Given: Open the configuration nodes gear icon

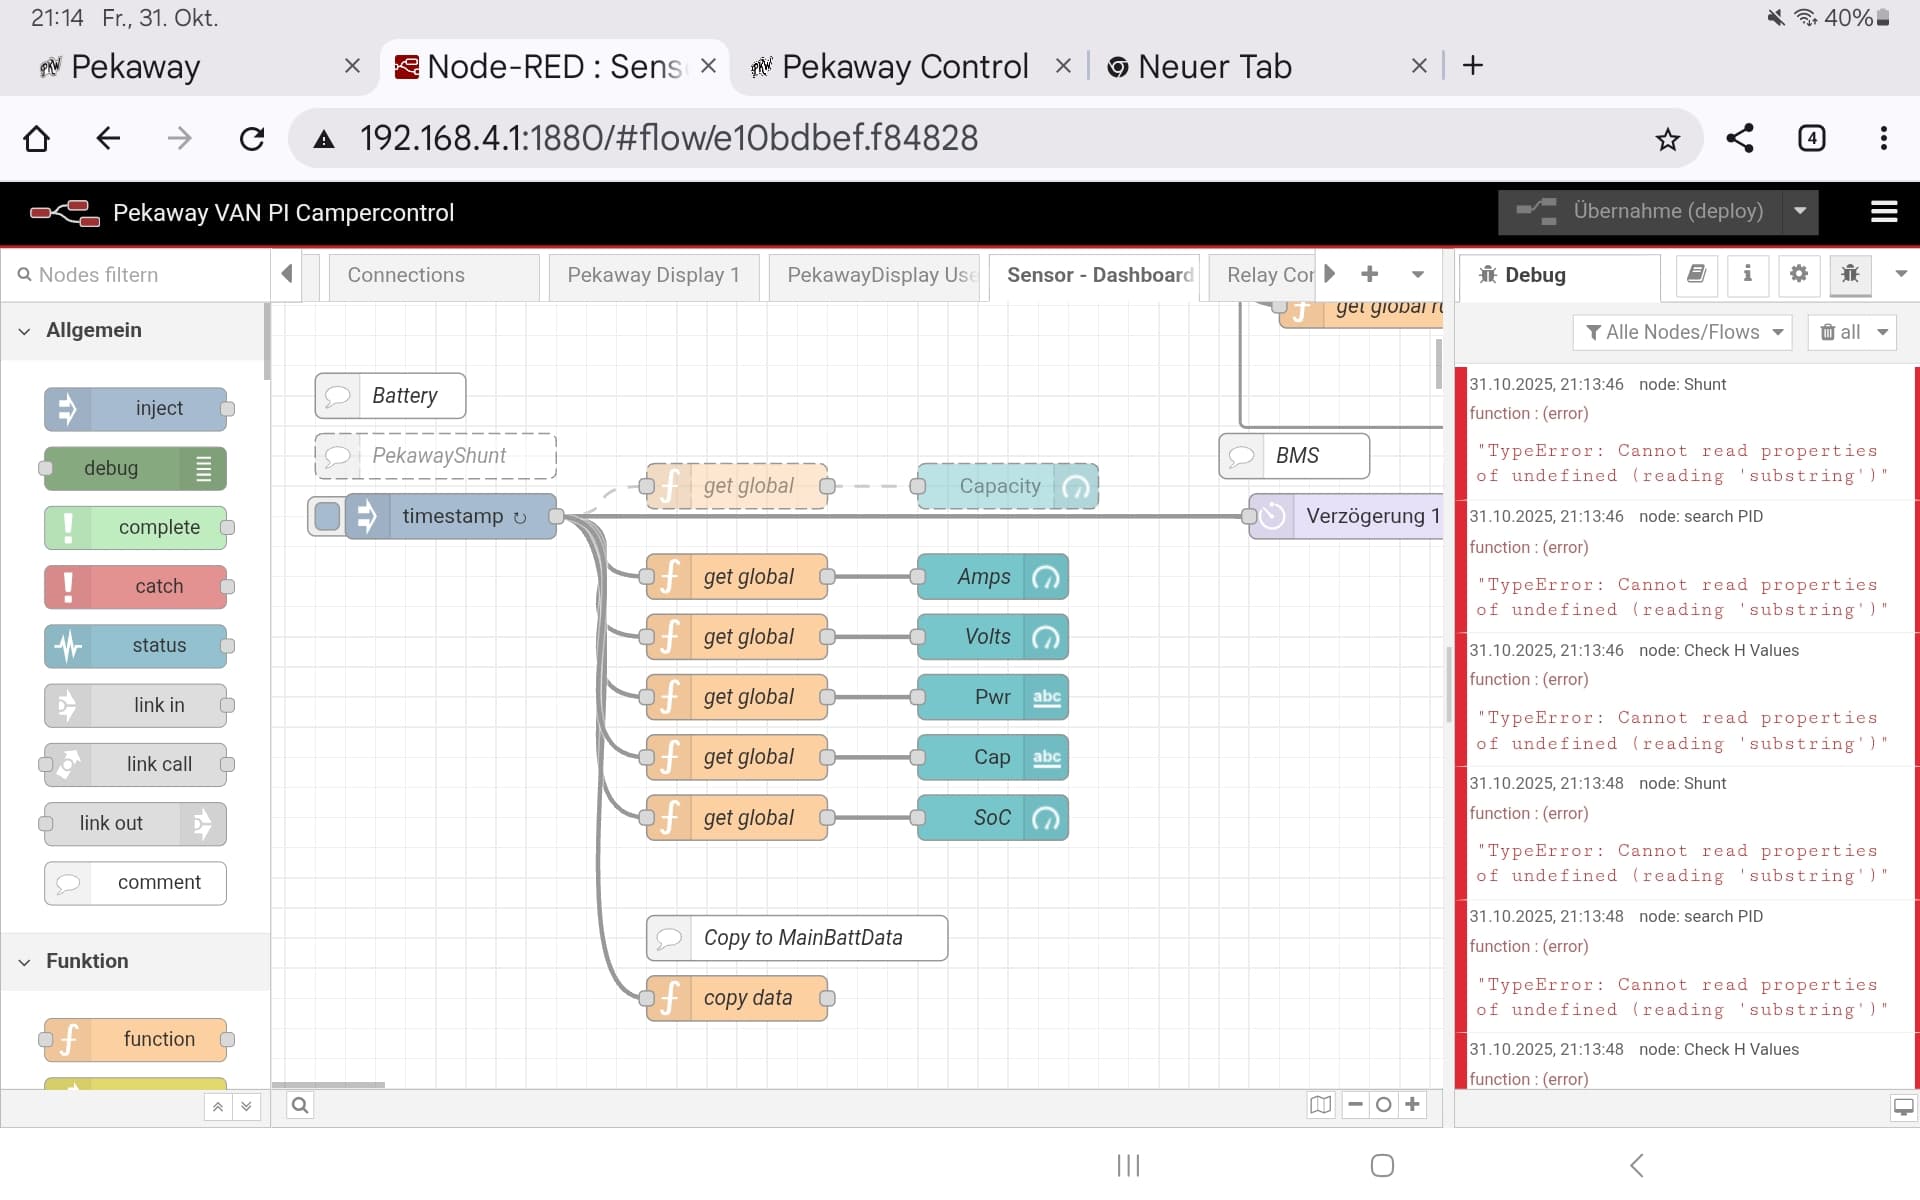Looking at the screenshot, I should tap(1798, 274).
